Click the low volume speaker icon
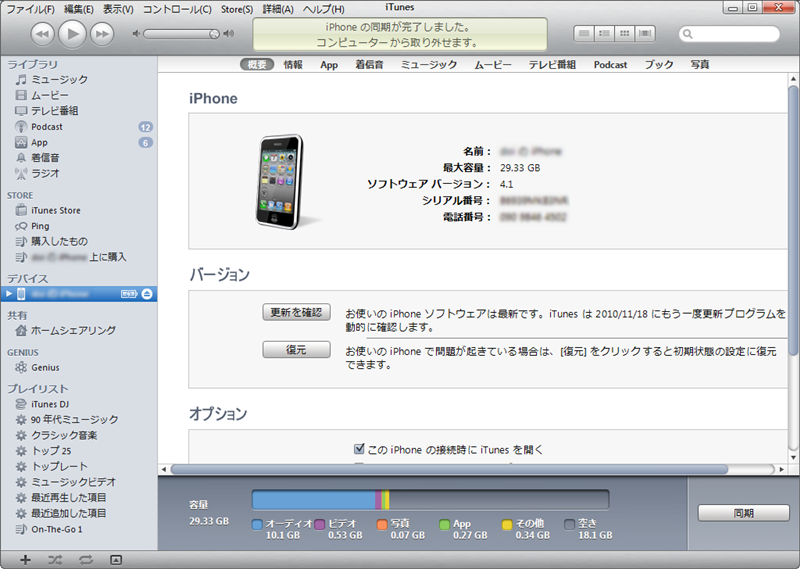This screenshot has width=800, height=569. [x=136, y=34]
